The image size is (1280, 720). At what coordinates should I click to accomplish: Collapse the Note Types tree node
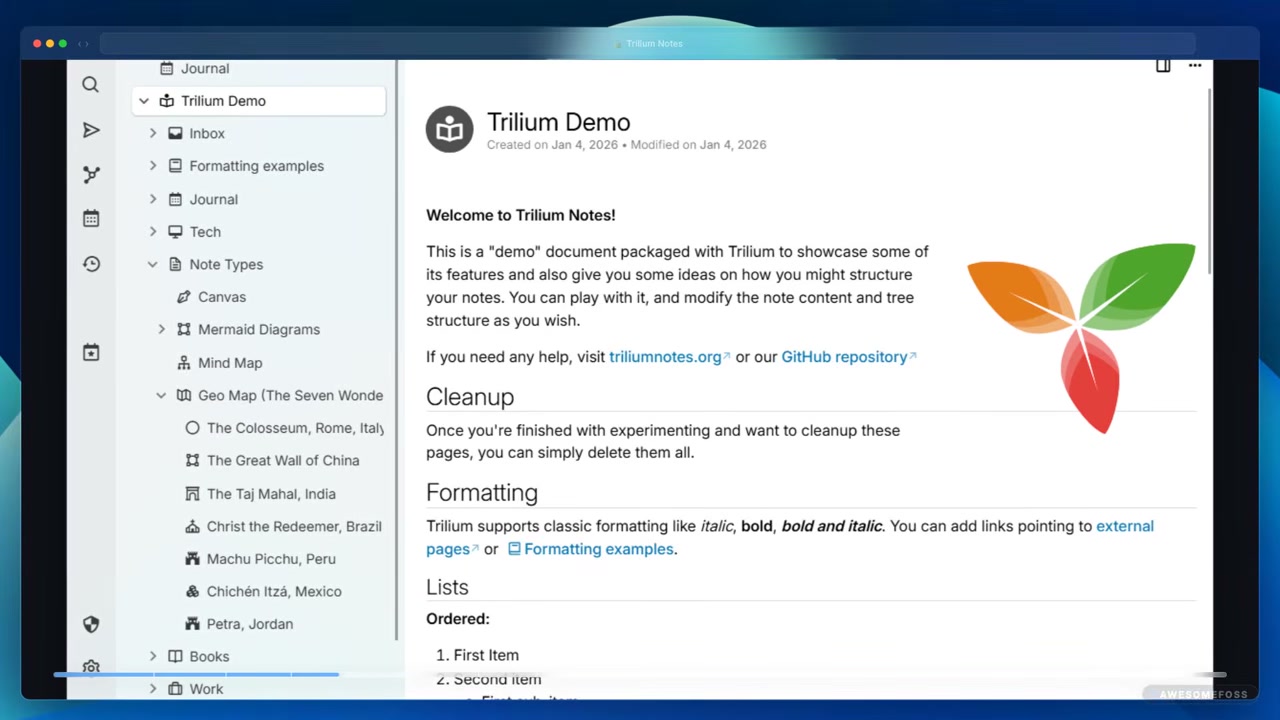tap(153, 264)
